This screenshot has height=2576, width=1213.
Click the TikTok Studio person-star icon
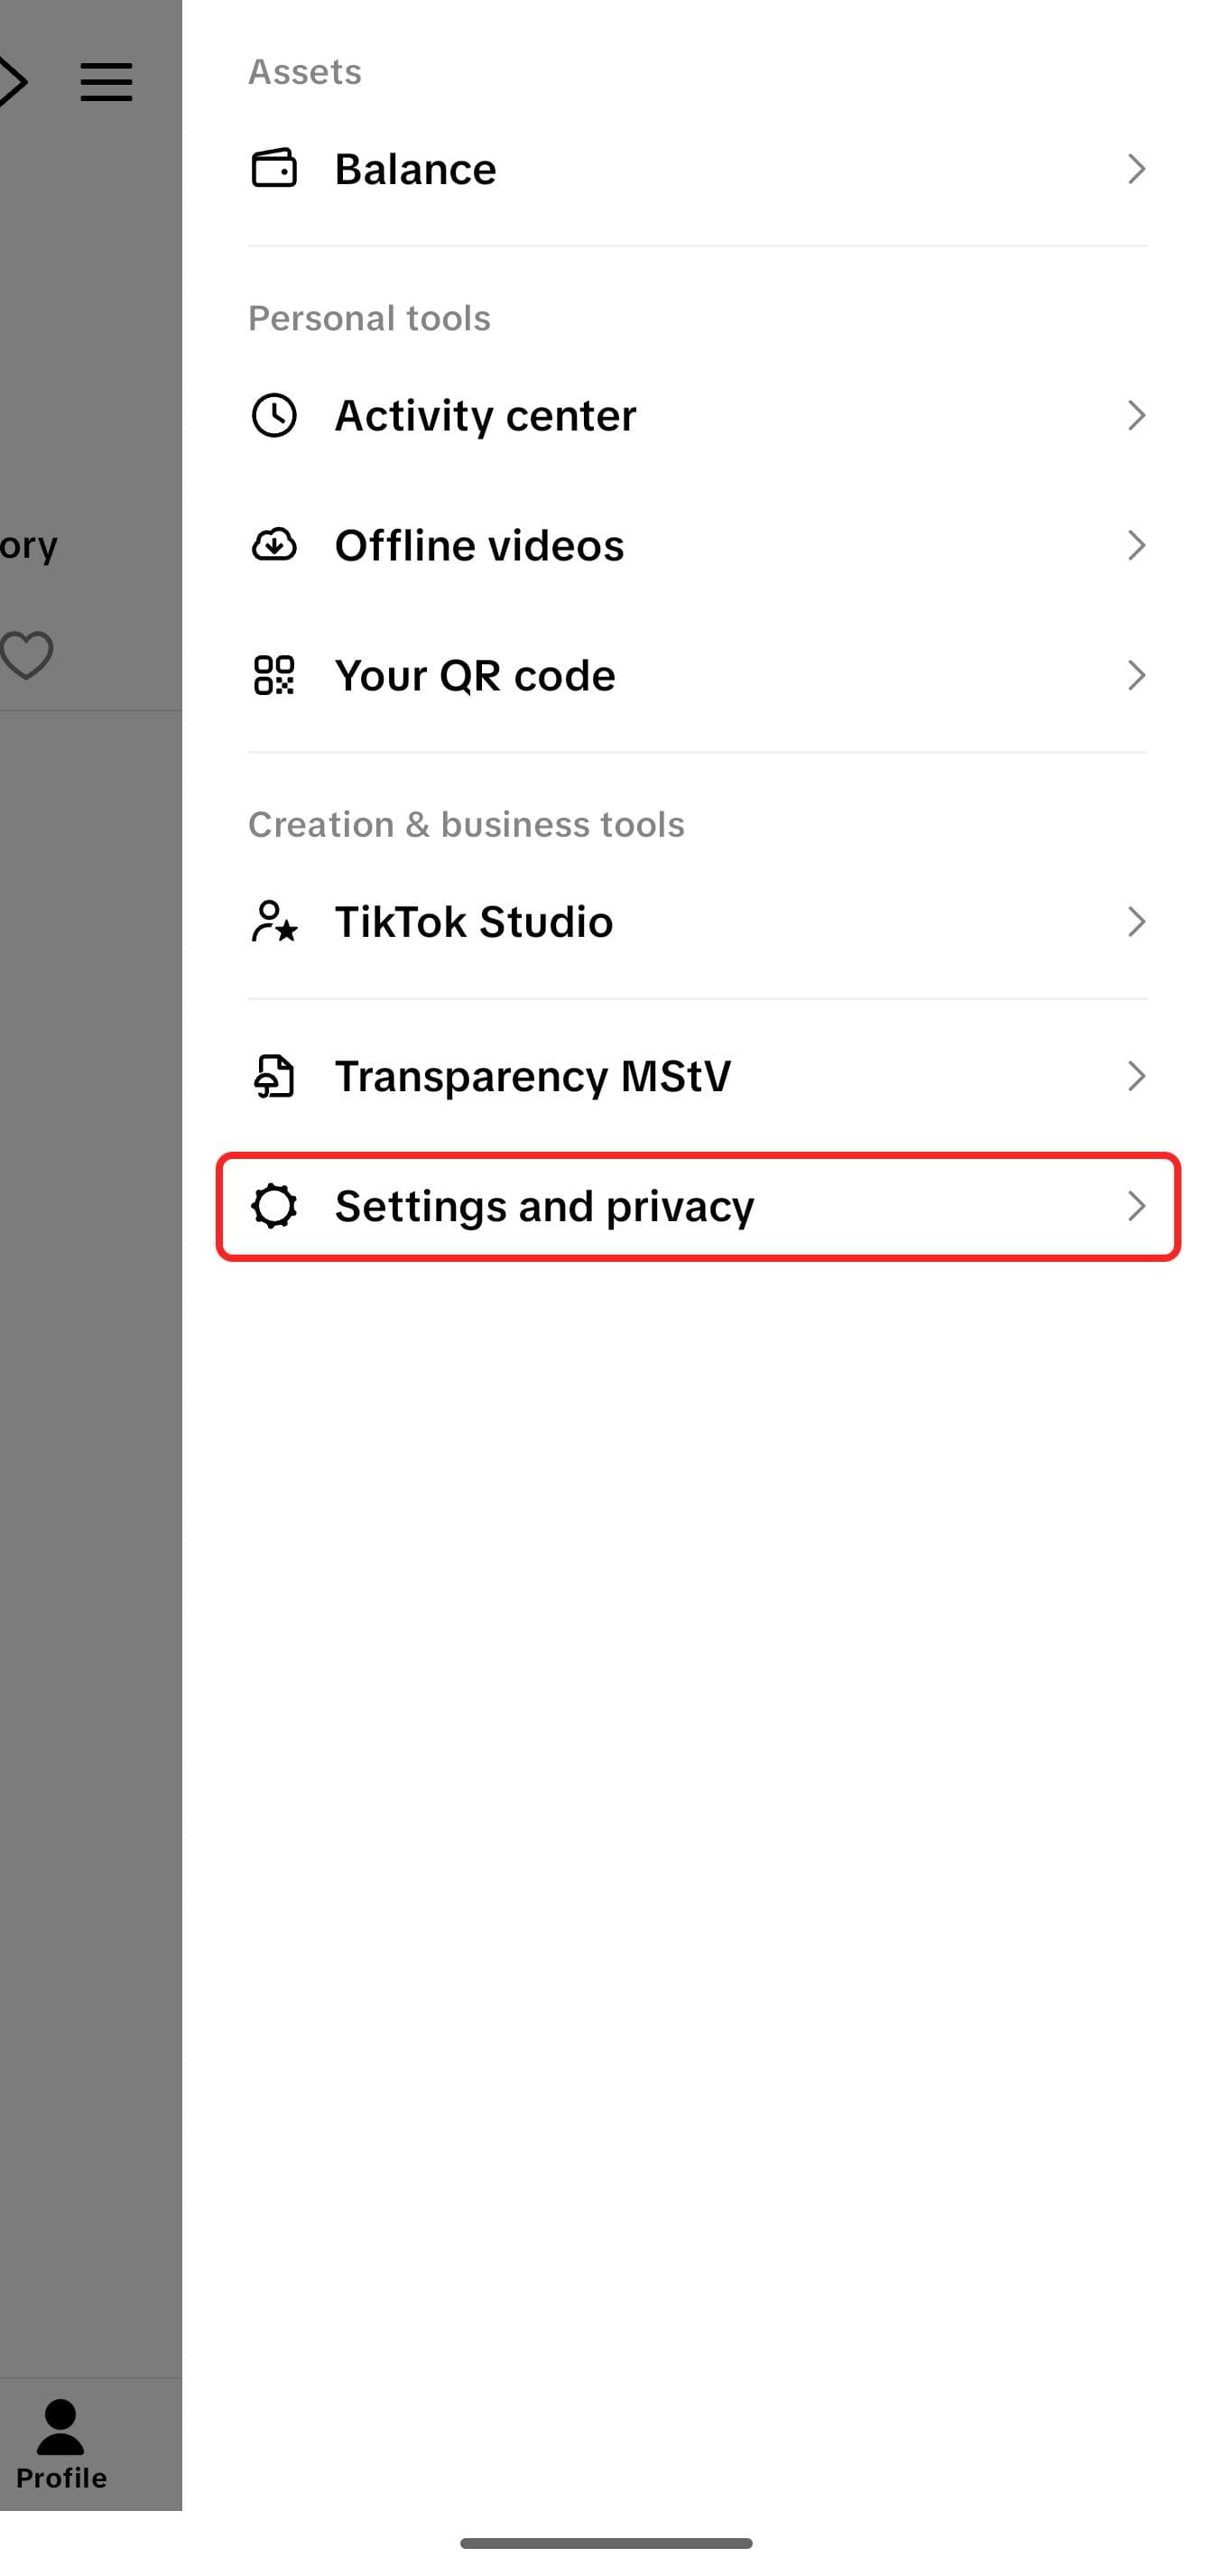pyautogui.click(x=275, y=922)
